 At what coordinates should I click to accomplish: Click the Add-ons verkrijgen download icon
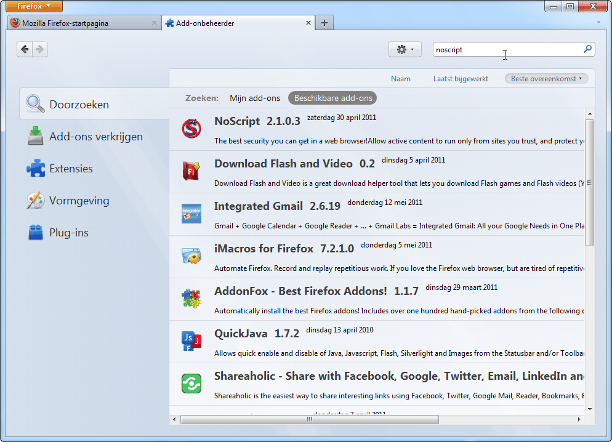[36, 135]
